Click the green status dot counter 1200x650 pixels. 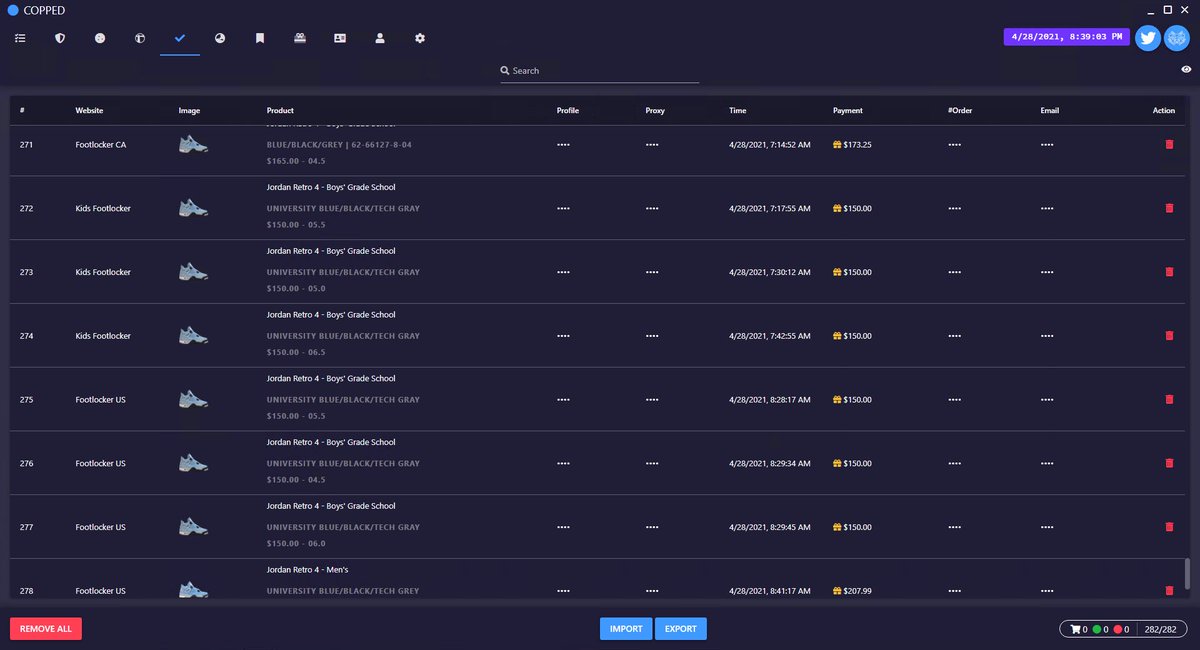(x=1097, y=629)
